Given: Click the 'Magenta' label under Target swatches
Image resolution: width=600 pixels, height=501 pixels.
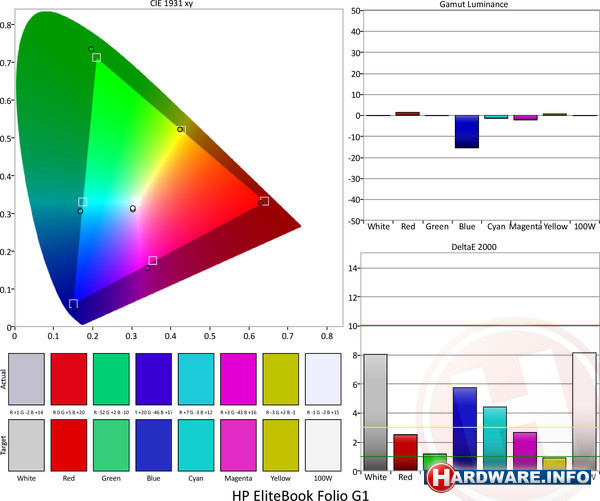Looking at the screenshot, I should 238,479.
